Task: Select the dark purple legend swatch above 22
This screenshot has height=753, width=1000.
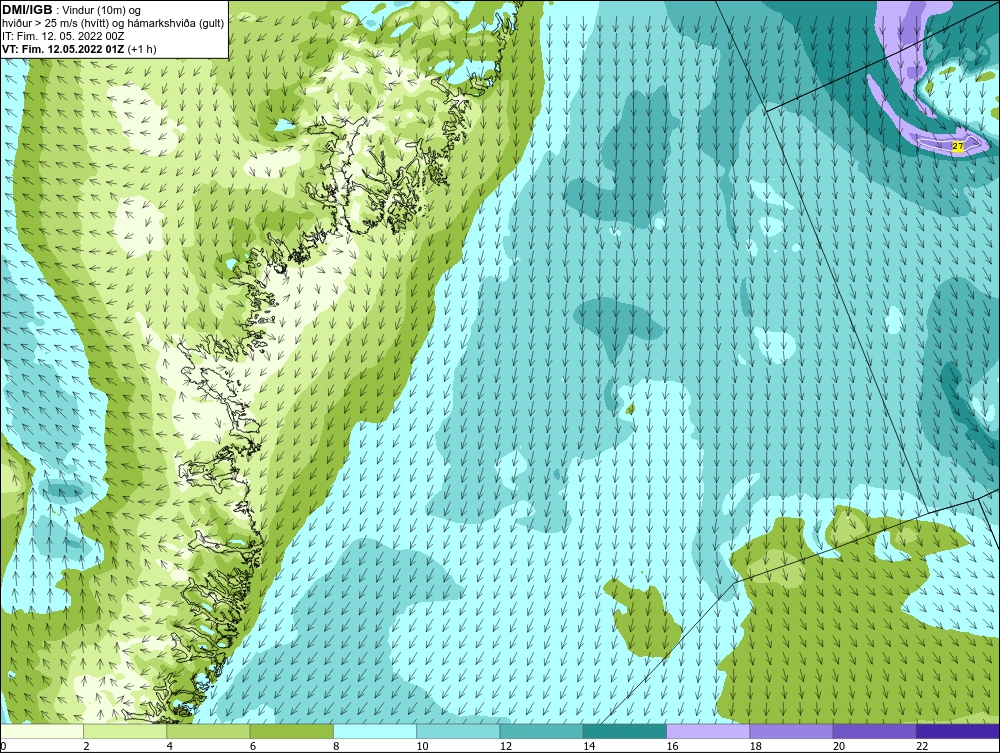Action: click(958, 731)
